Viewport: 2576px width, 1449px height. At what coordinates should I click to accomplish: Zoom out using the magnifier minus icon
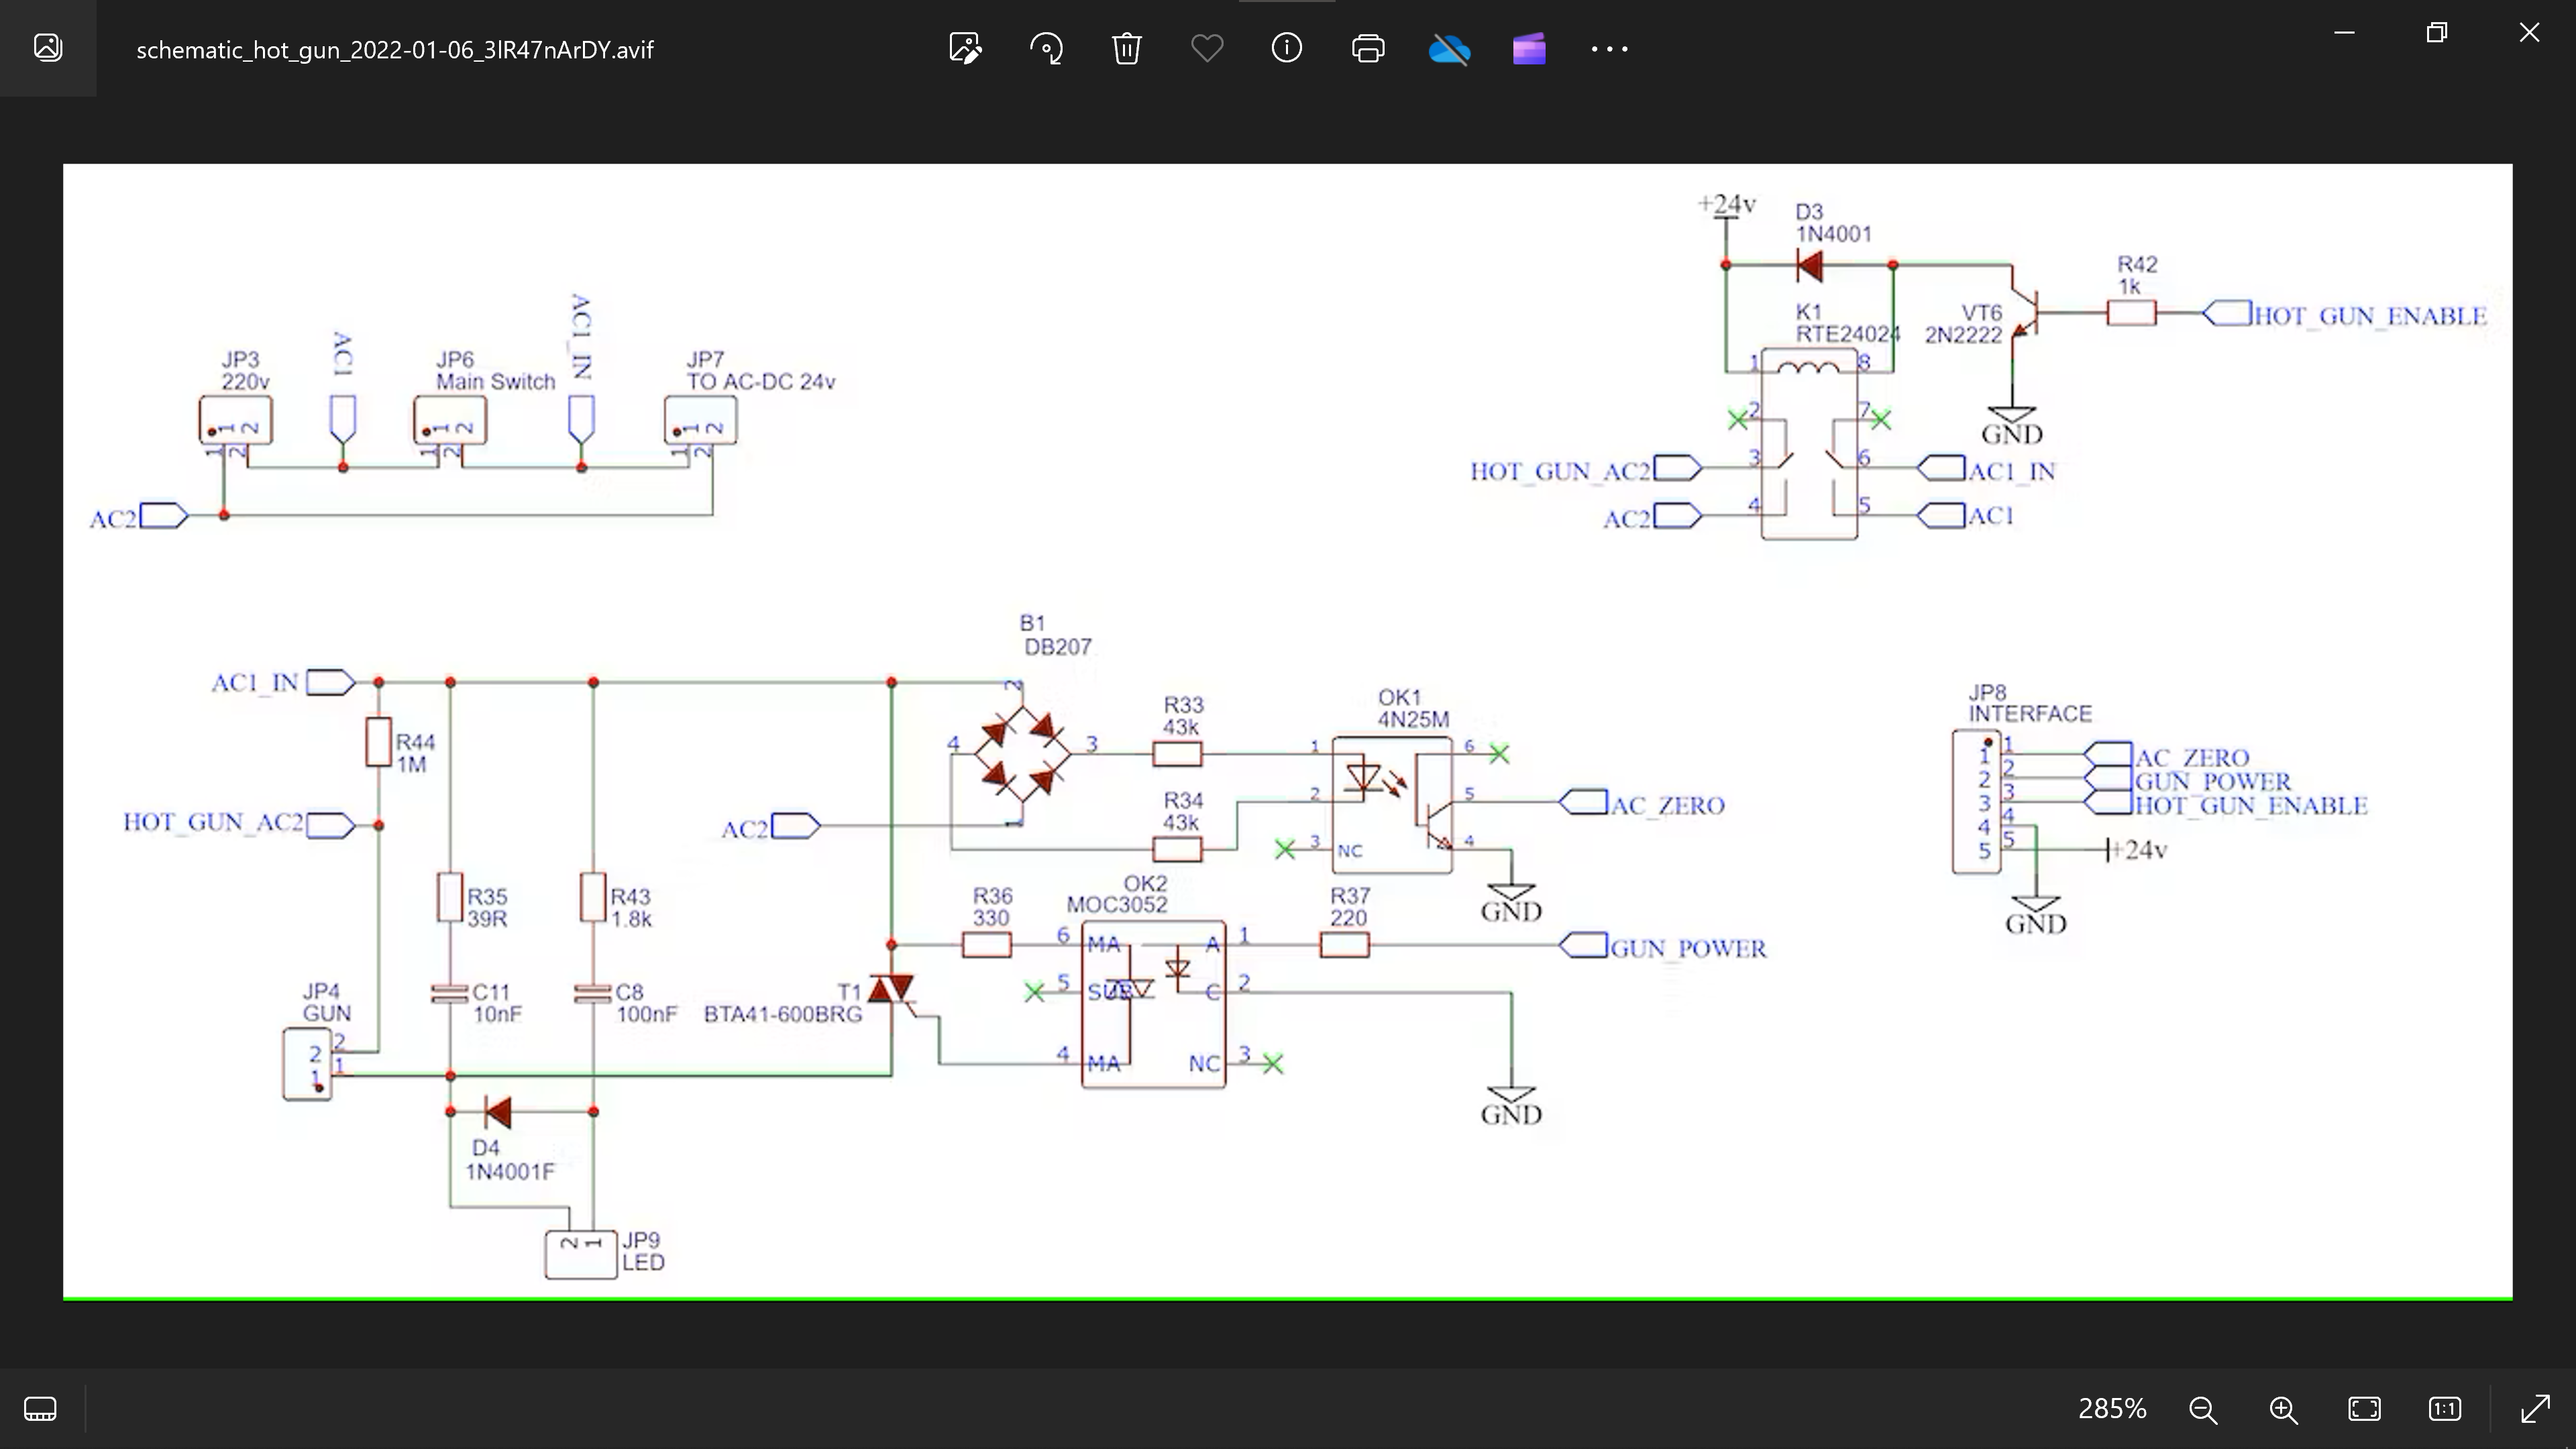tap(2203, 1409)
